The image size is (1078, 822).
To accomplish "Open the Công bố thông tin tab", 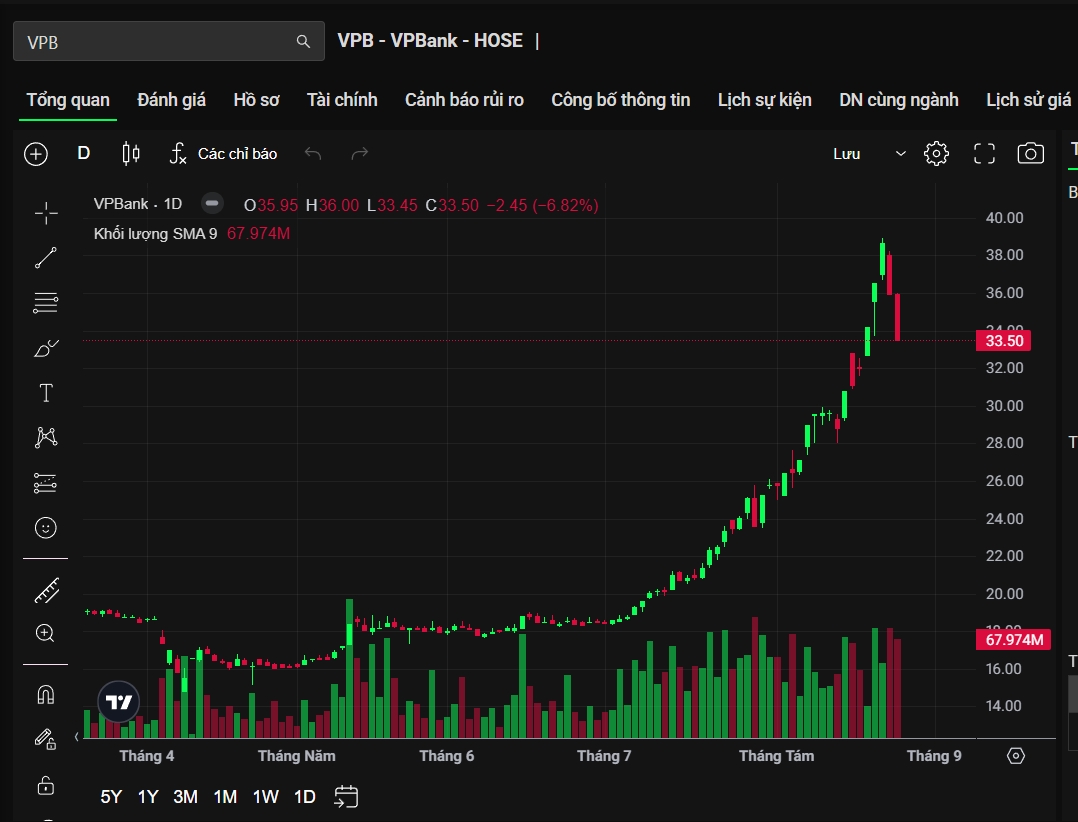I will coord(621,100).
